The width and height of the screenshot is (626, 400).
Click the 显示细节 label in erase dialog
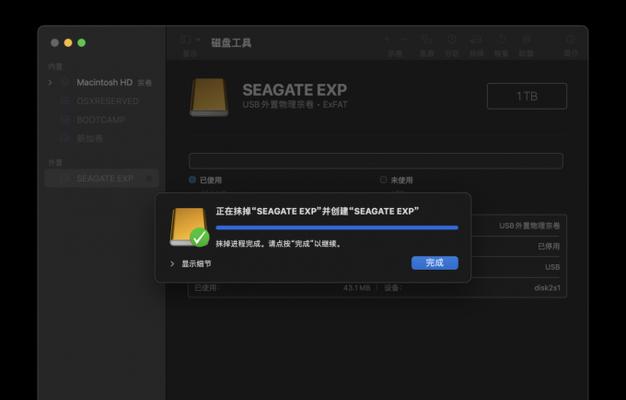click(x=196, y=264)
